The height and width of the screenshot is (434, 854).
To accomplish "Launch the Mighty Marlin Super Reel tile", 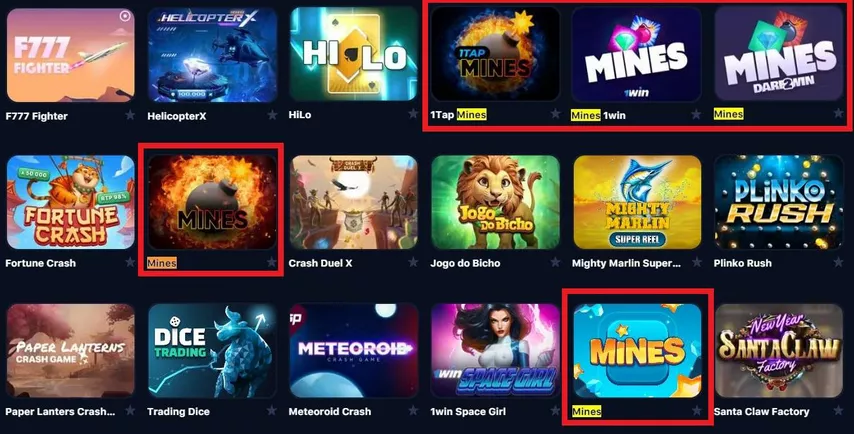I will (x=637, y=202).
